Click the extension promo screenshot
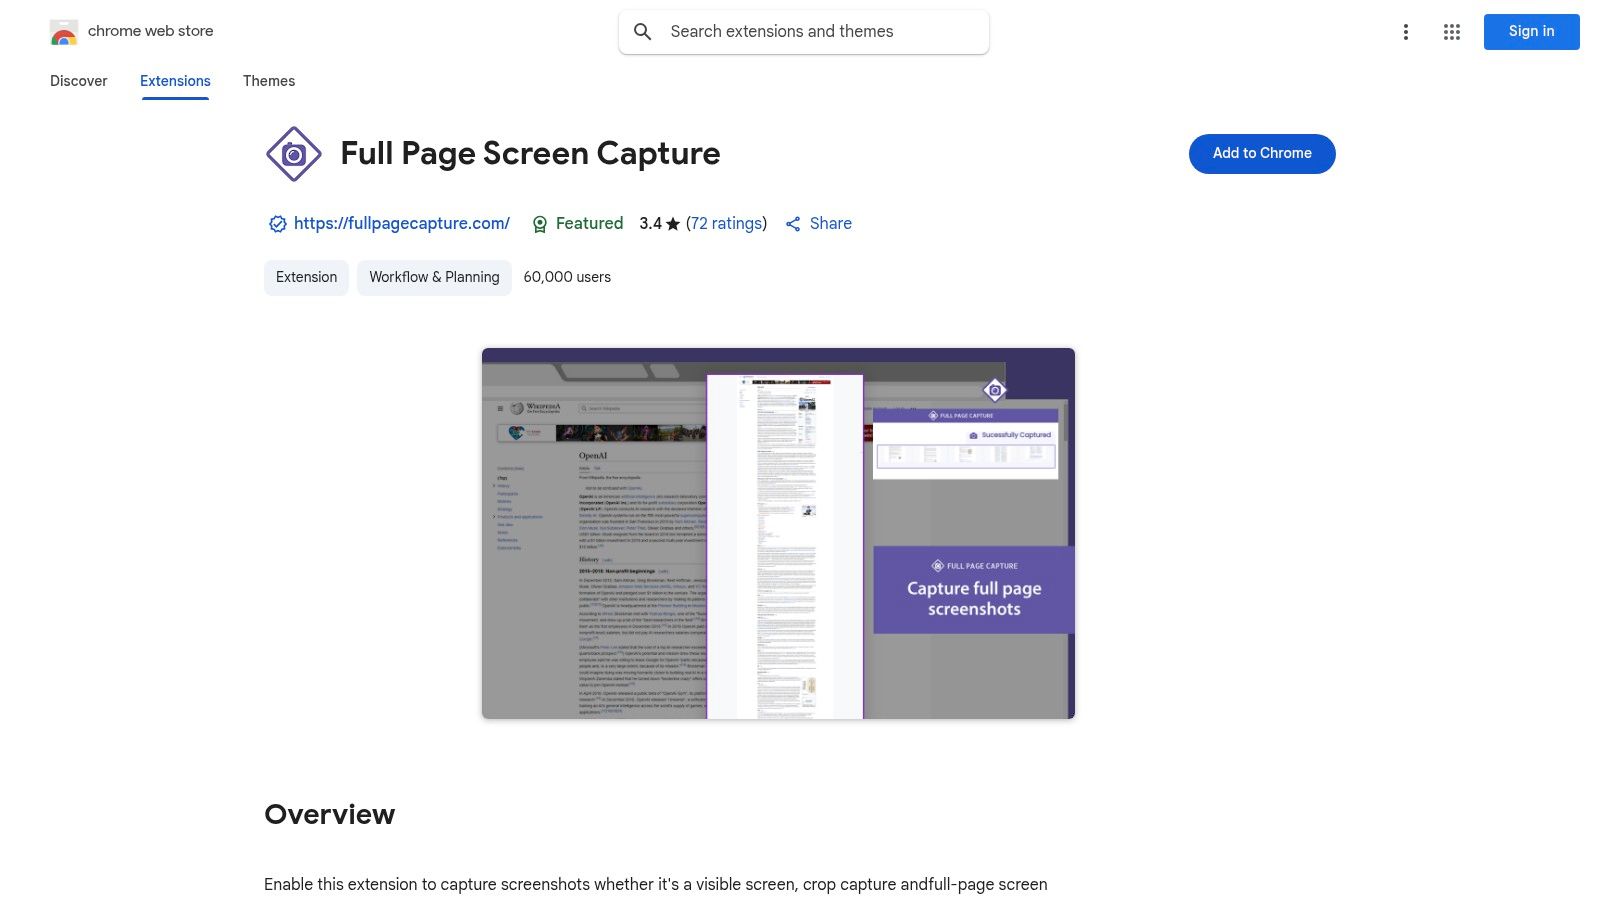The width and height of the screenshot is (1600, 900). [x=778, y=532]
